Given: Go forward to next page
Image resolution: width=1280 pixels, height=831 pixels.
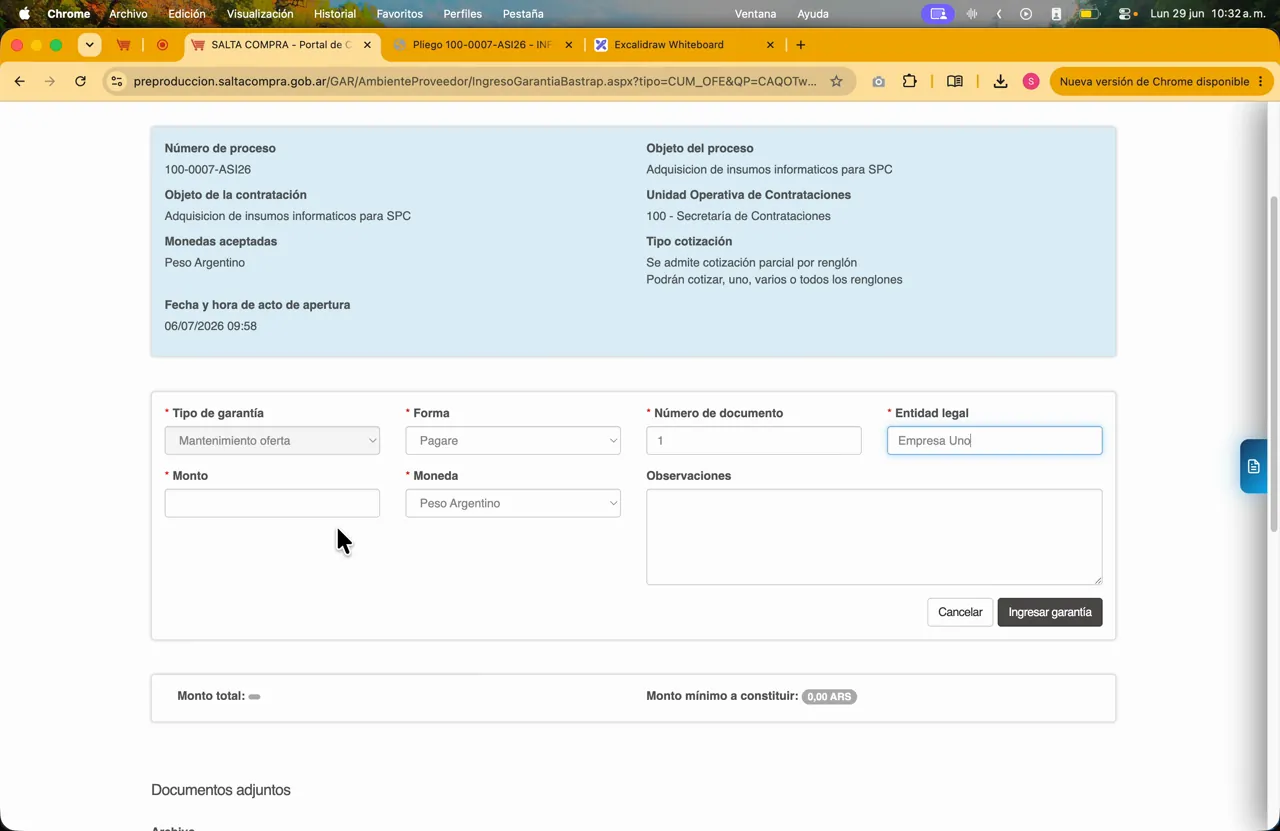Looking at the screenshot, I should click(x=50, y=81).
